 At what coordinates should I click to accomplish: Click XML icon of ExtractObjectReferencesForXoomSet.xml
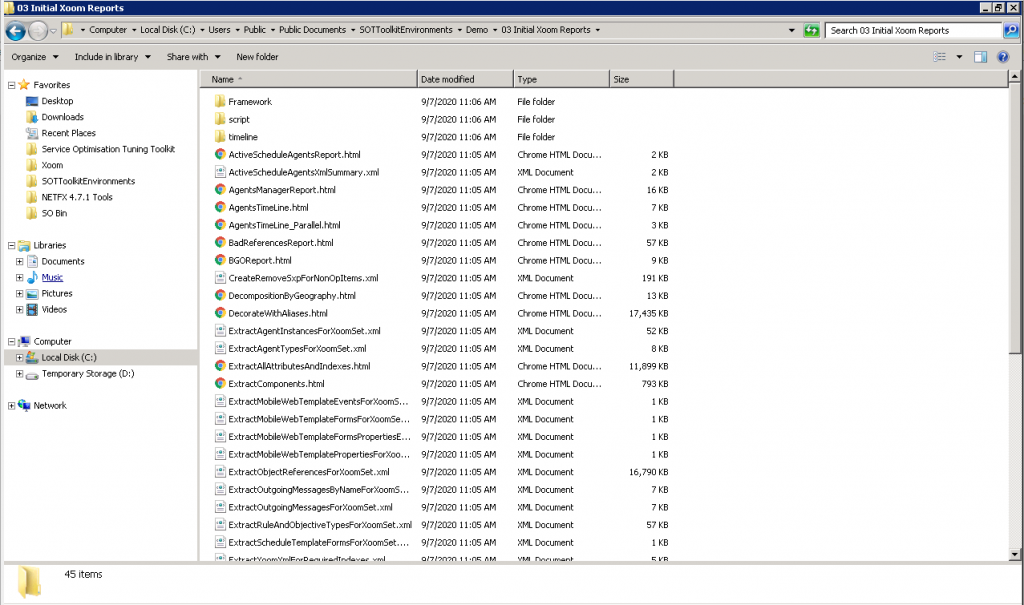pyautogui.click(x=220, y=472)
